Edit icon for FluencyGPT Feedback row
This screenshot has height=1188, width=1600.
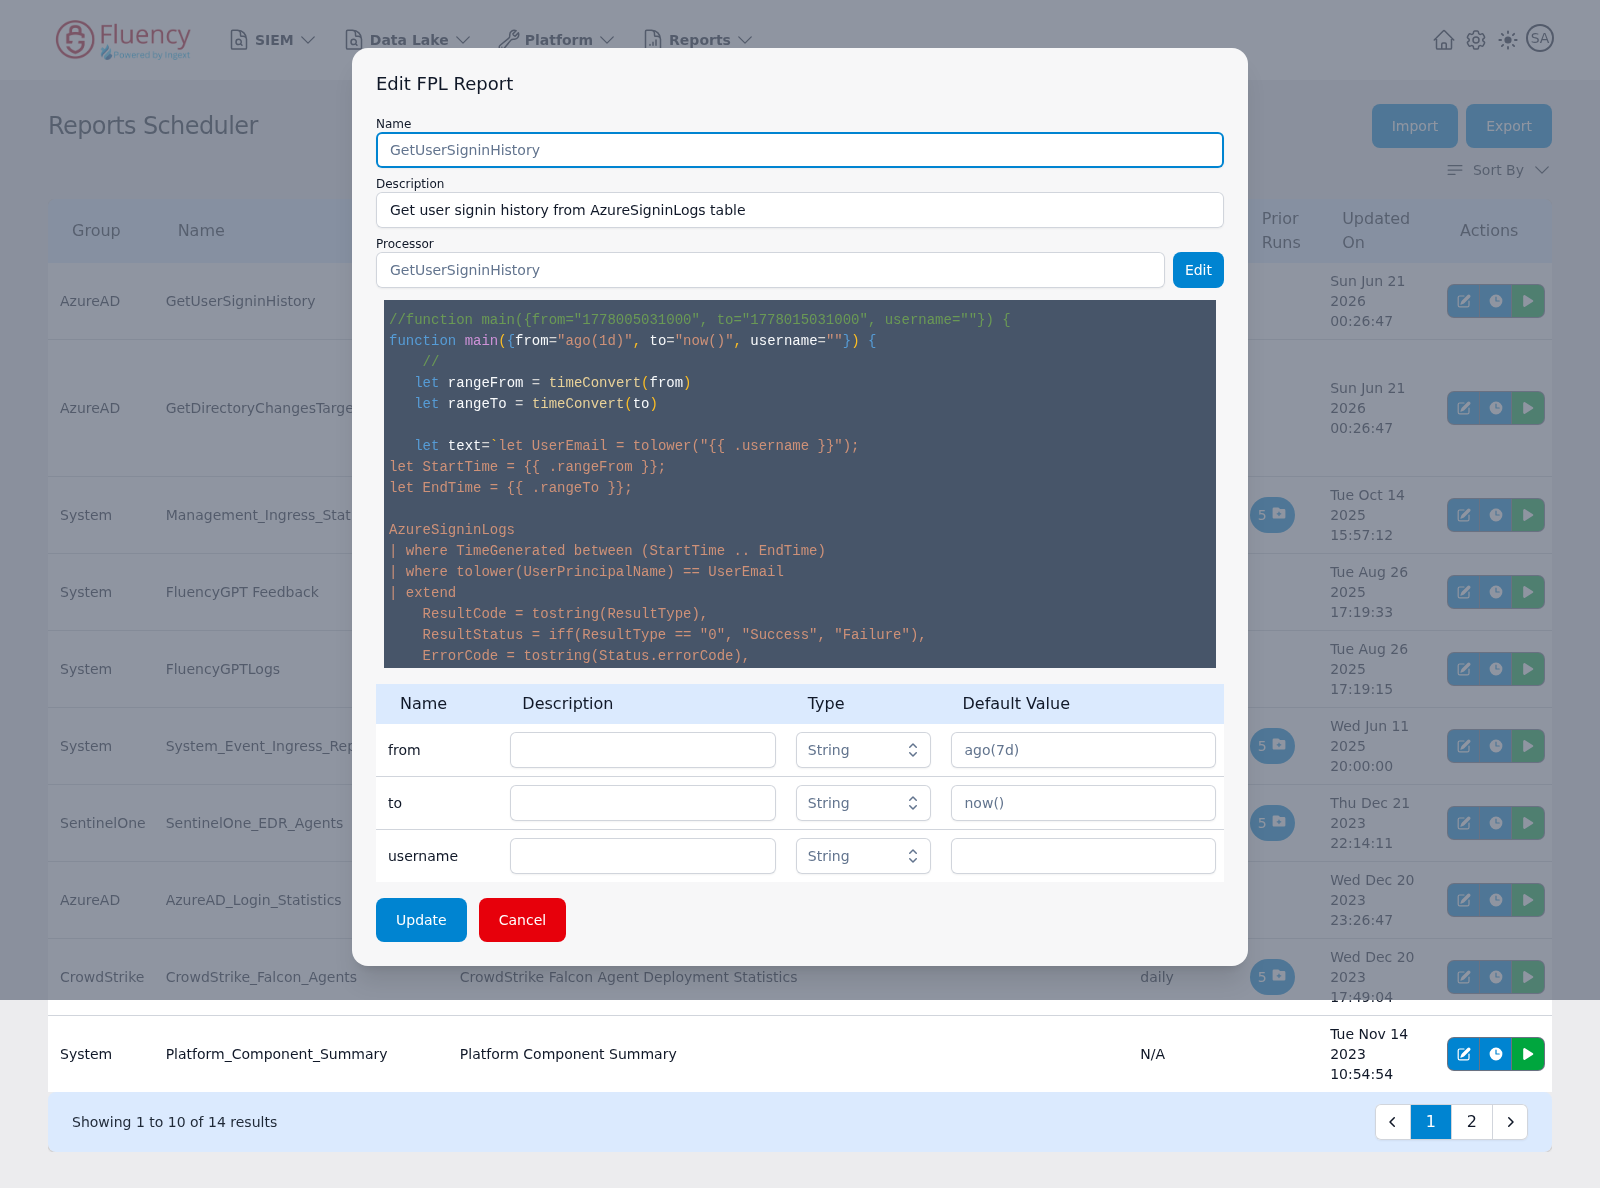pyautogui.click(x=1464, y=592)
